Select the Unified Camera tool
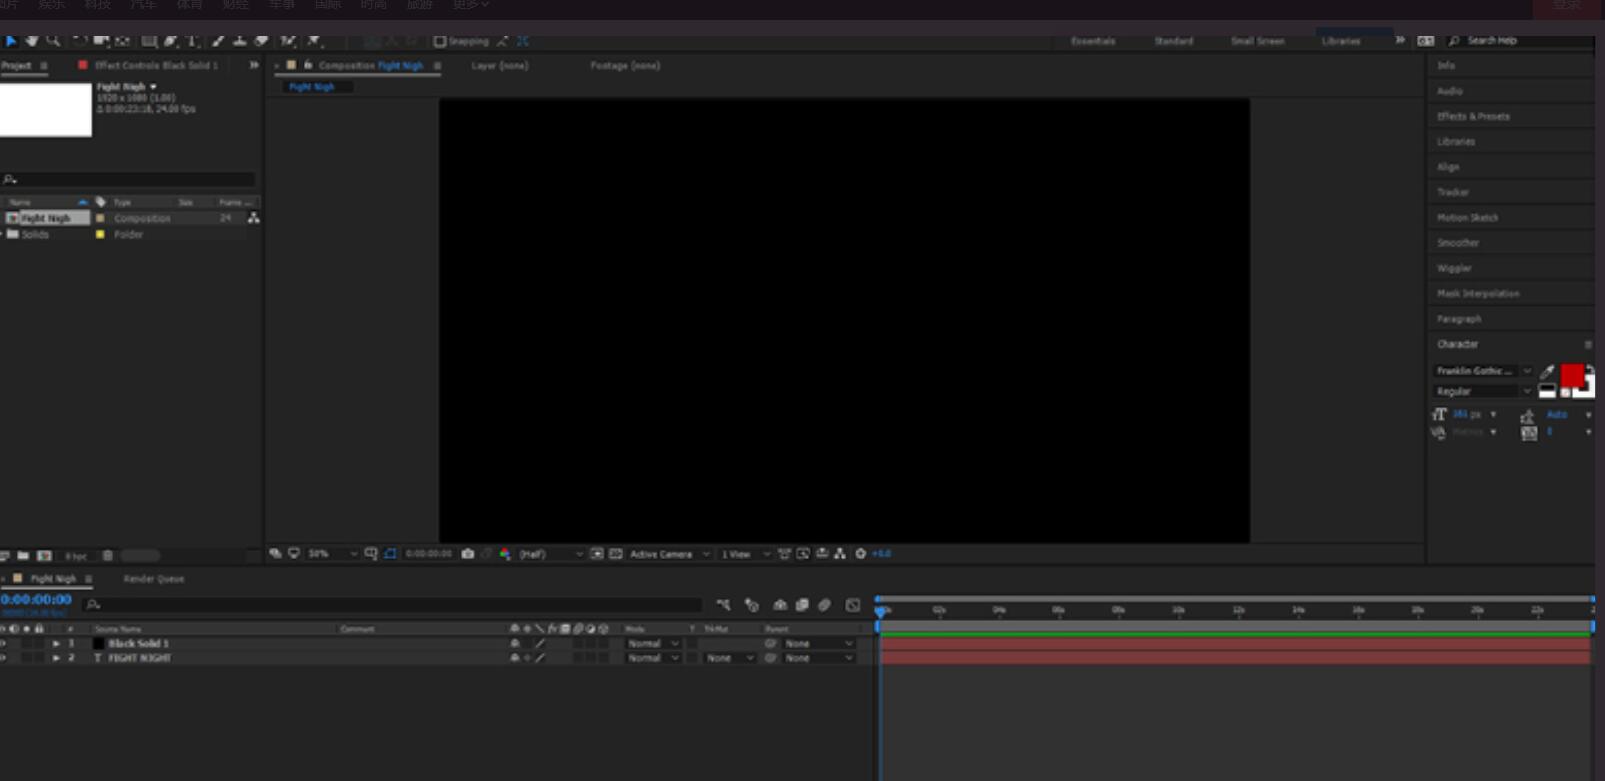Screen dimensions: 1605x781 (101, 41)
